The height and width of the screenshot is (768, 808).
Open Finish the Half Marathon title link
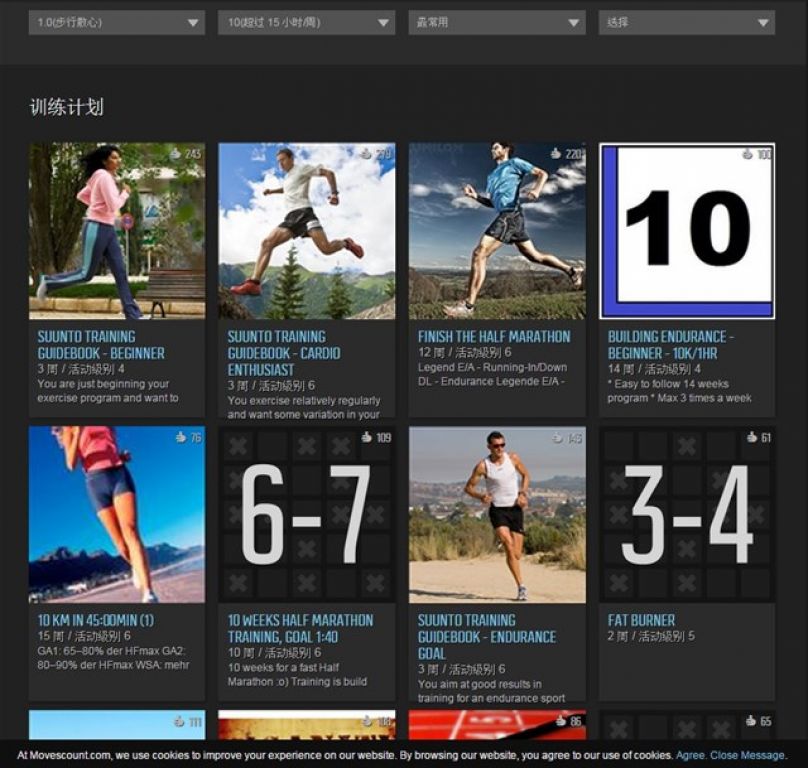coord(494,337)
